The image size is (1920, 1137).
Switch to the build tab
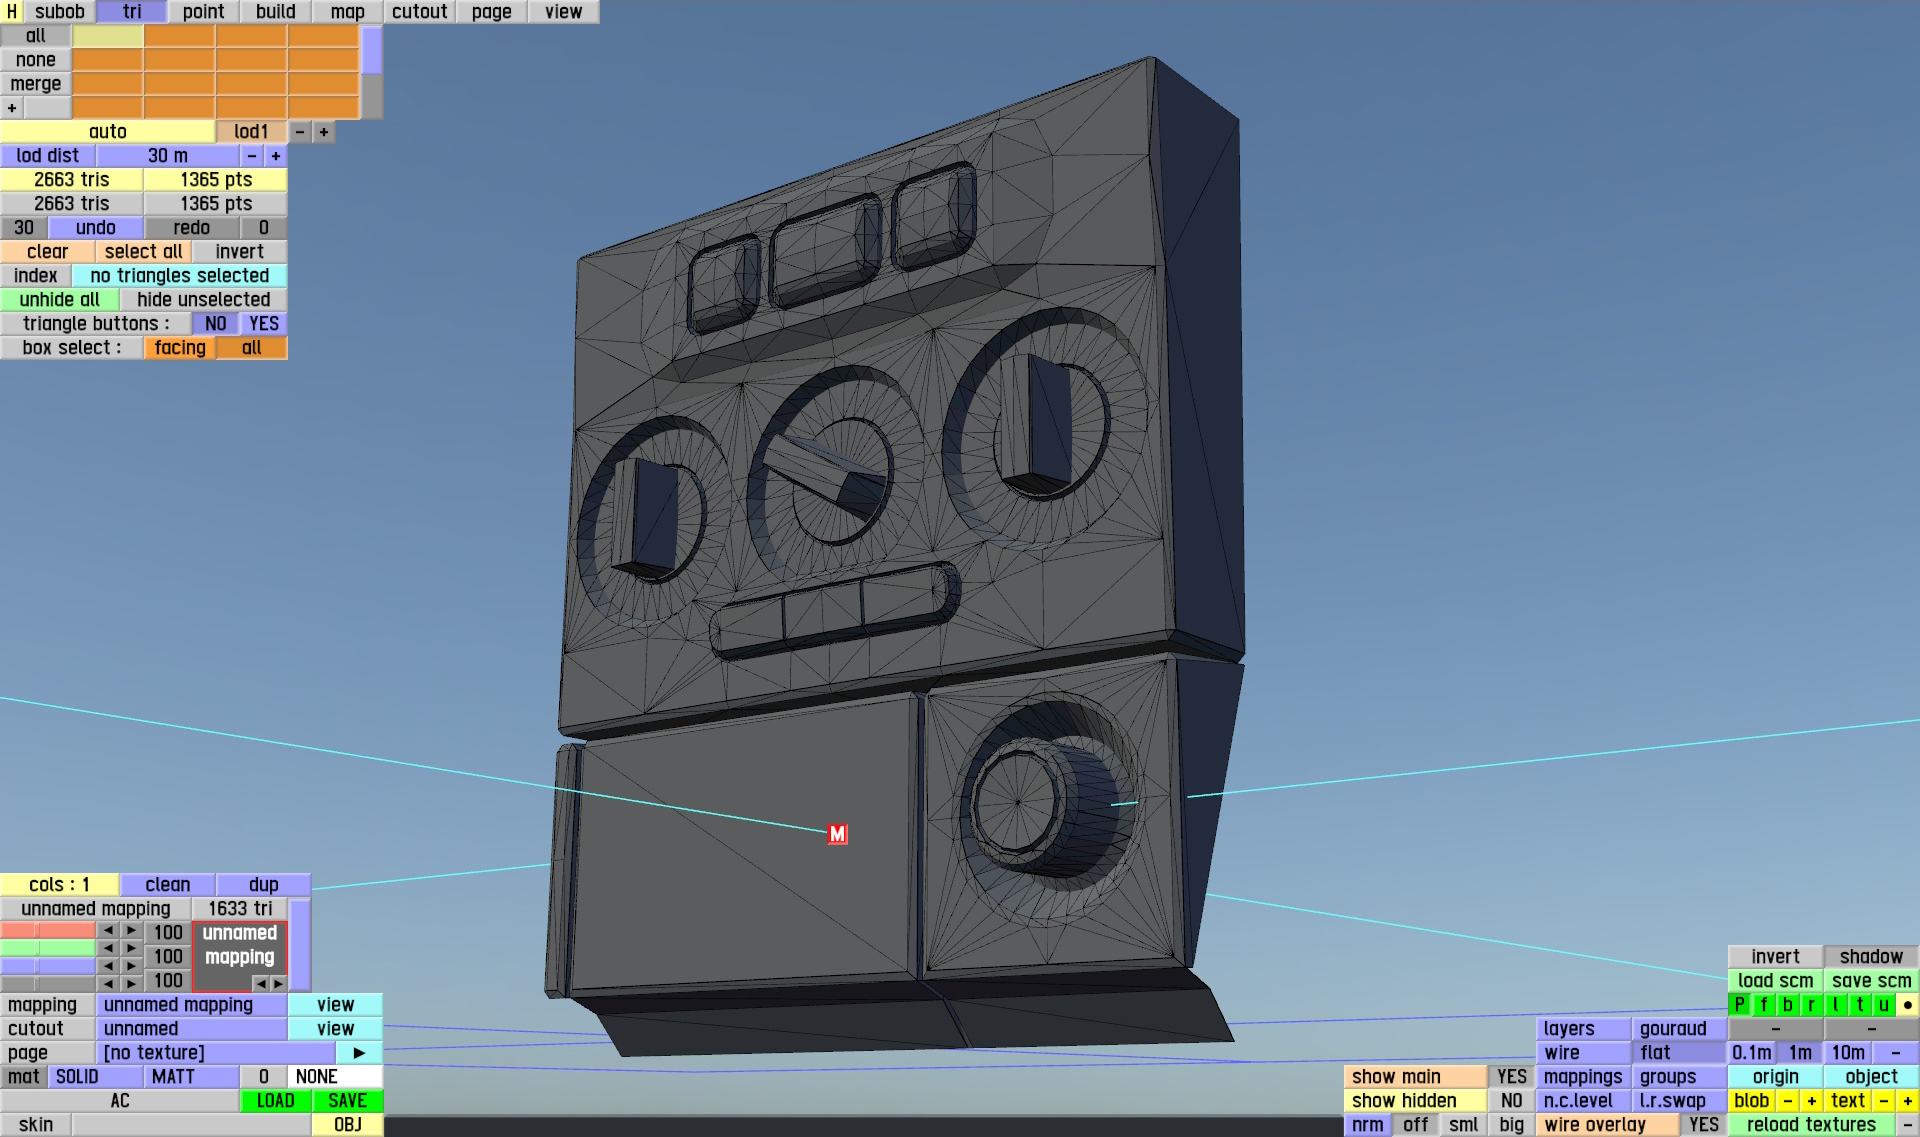pos(275,12)
